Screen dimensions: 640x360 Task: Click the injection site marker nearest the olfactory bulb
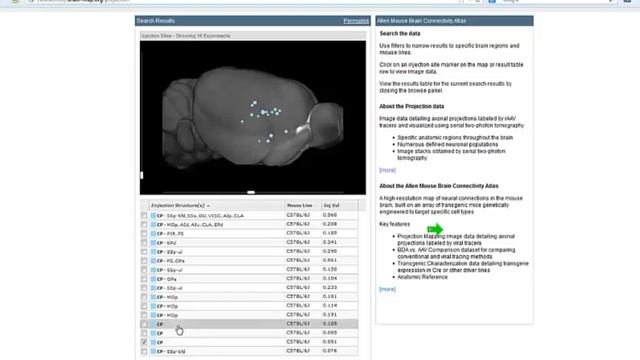coord(286,131)
